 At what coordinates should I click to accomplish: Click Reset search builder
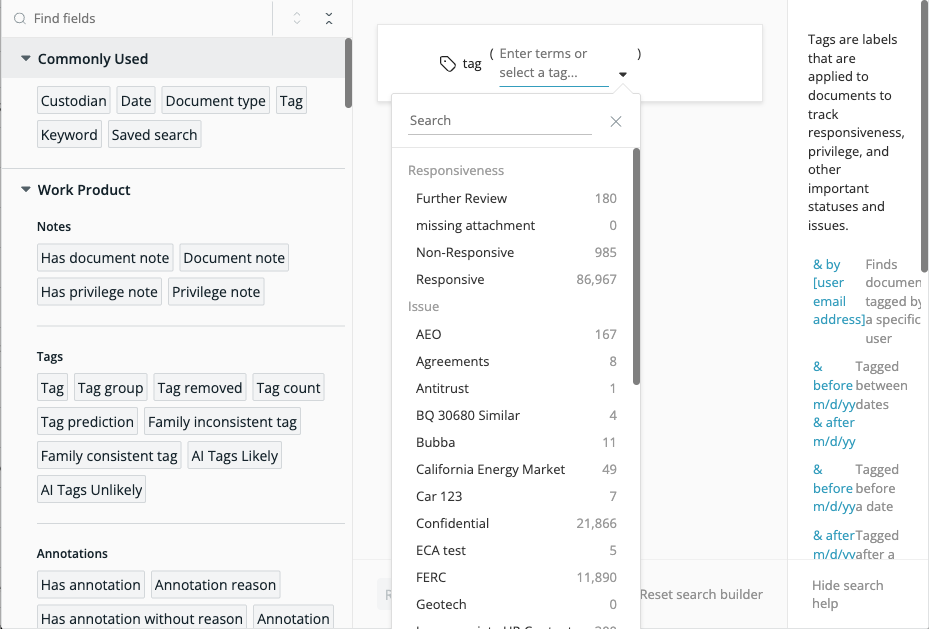click(x=701, y=594)
